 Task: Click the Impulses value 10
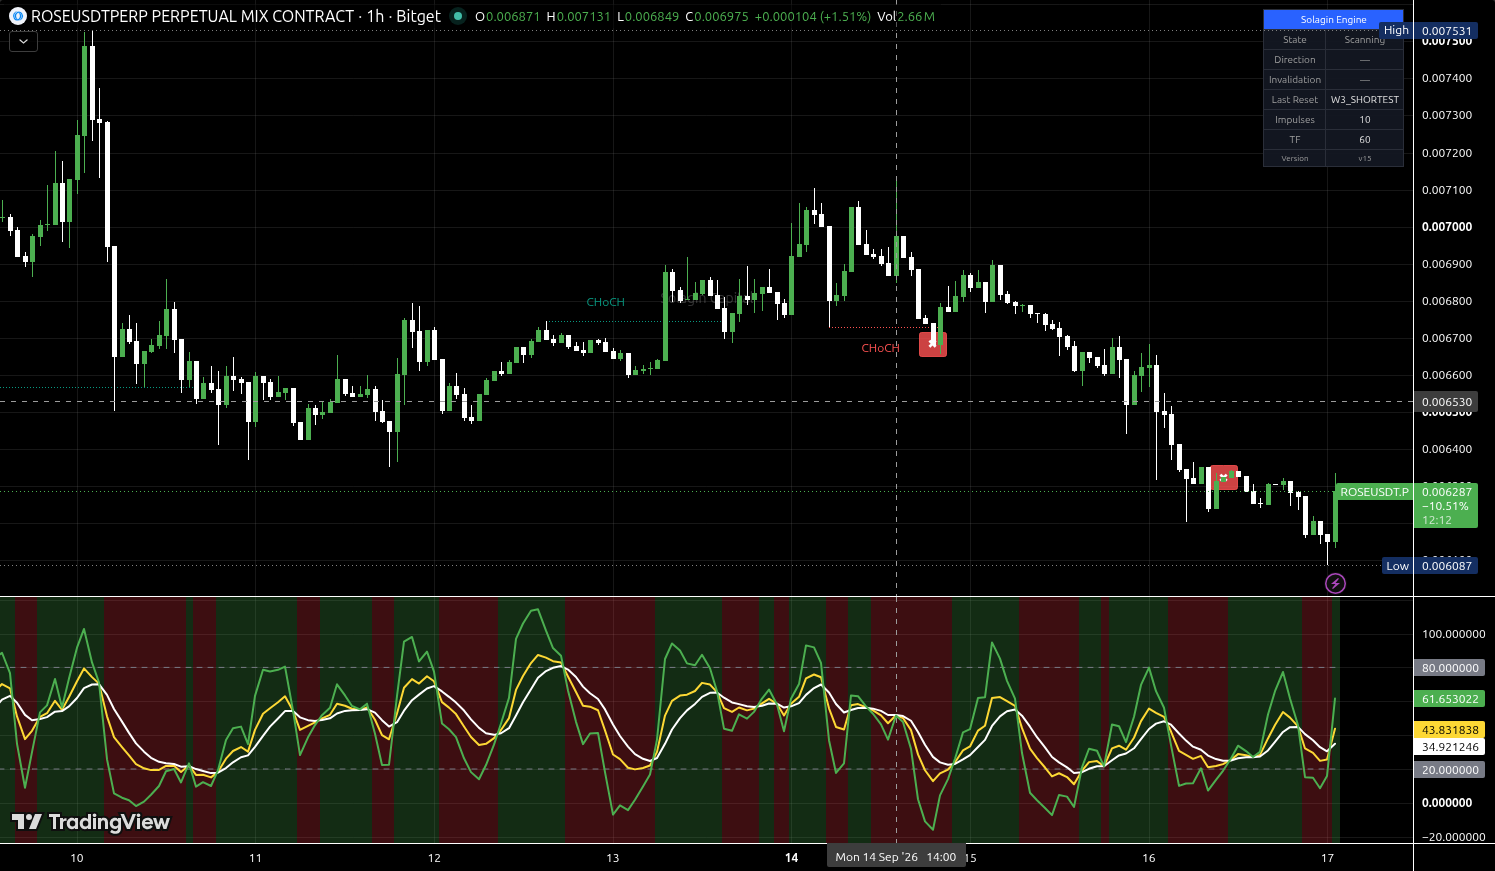point(1365,120)
